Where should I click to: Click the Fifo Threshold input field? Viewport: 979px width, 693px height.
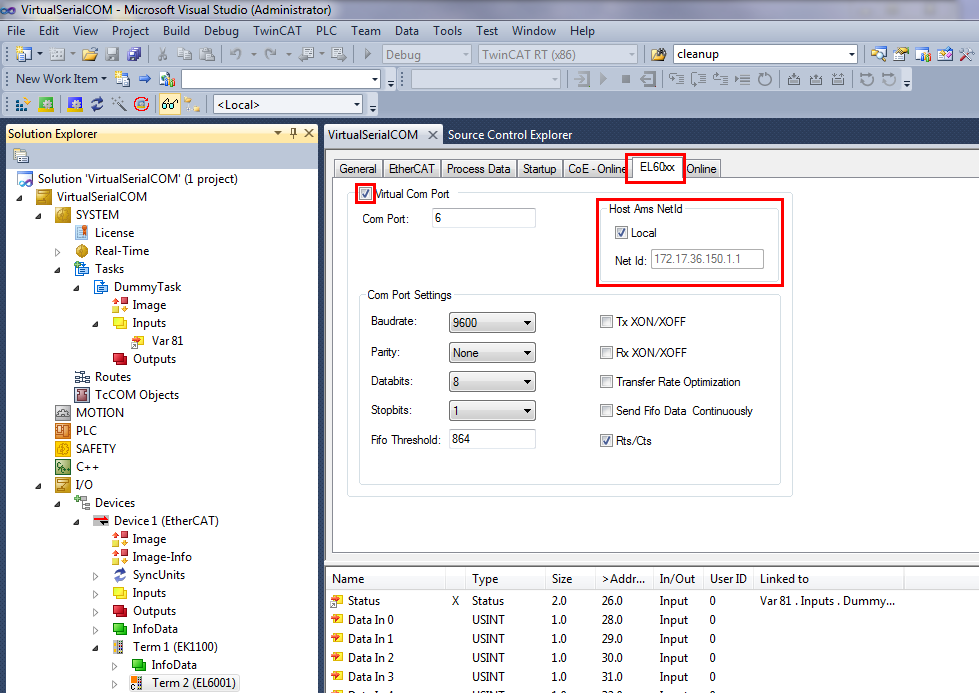point(492,439)
